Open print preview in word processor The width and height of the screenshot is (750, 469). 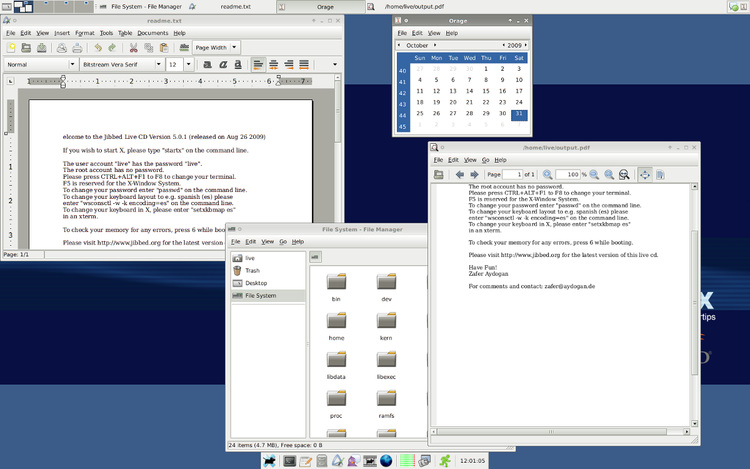click(62, 47)
